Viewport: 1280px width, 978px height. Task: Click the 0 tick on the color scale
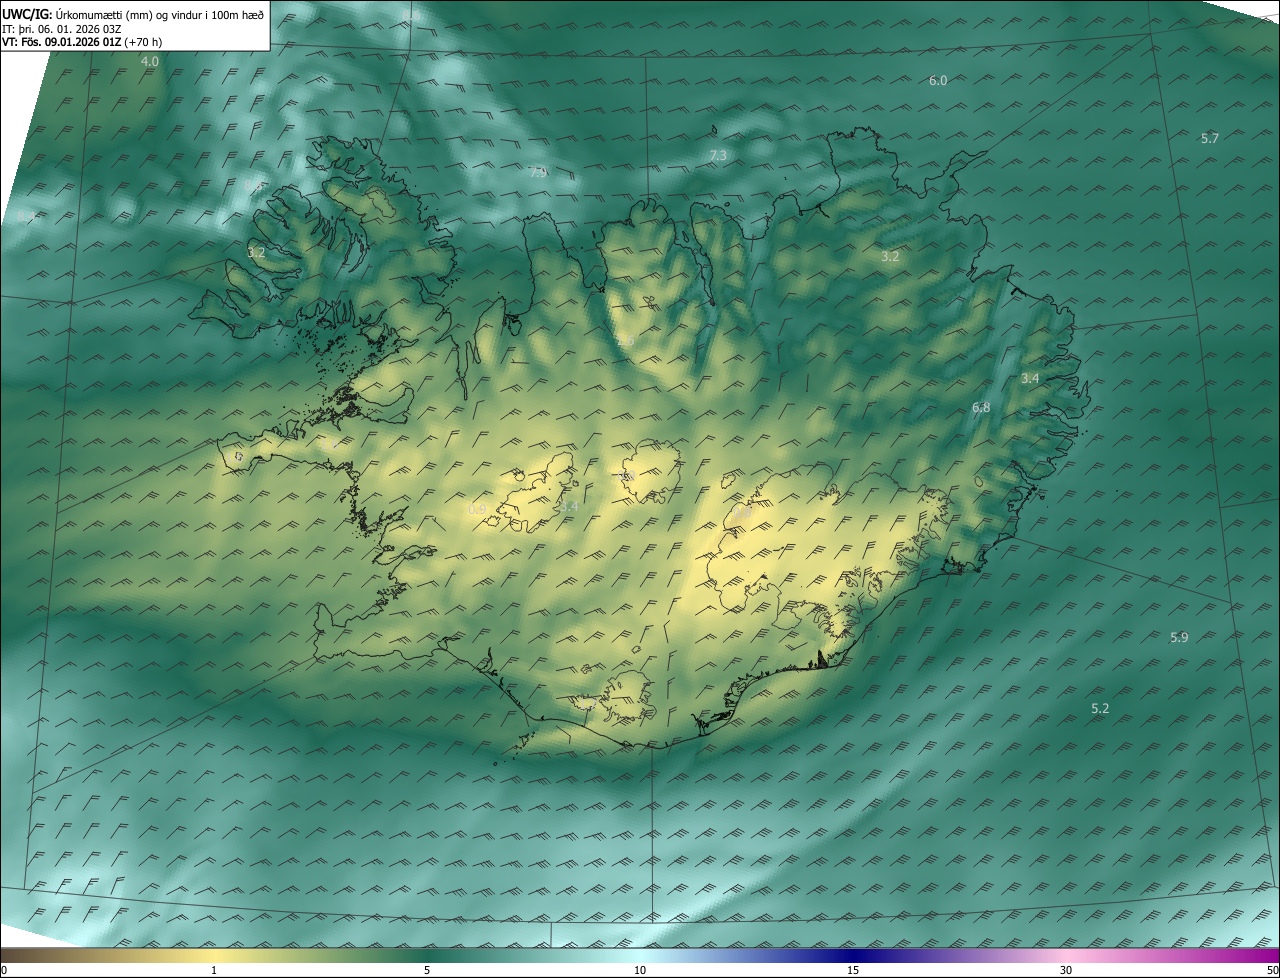click(3, 970)
